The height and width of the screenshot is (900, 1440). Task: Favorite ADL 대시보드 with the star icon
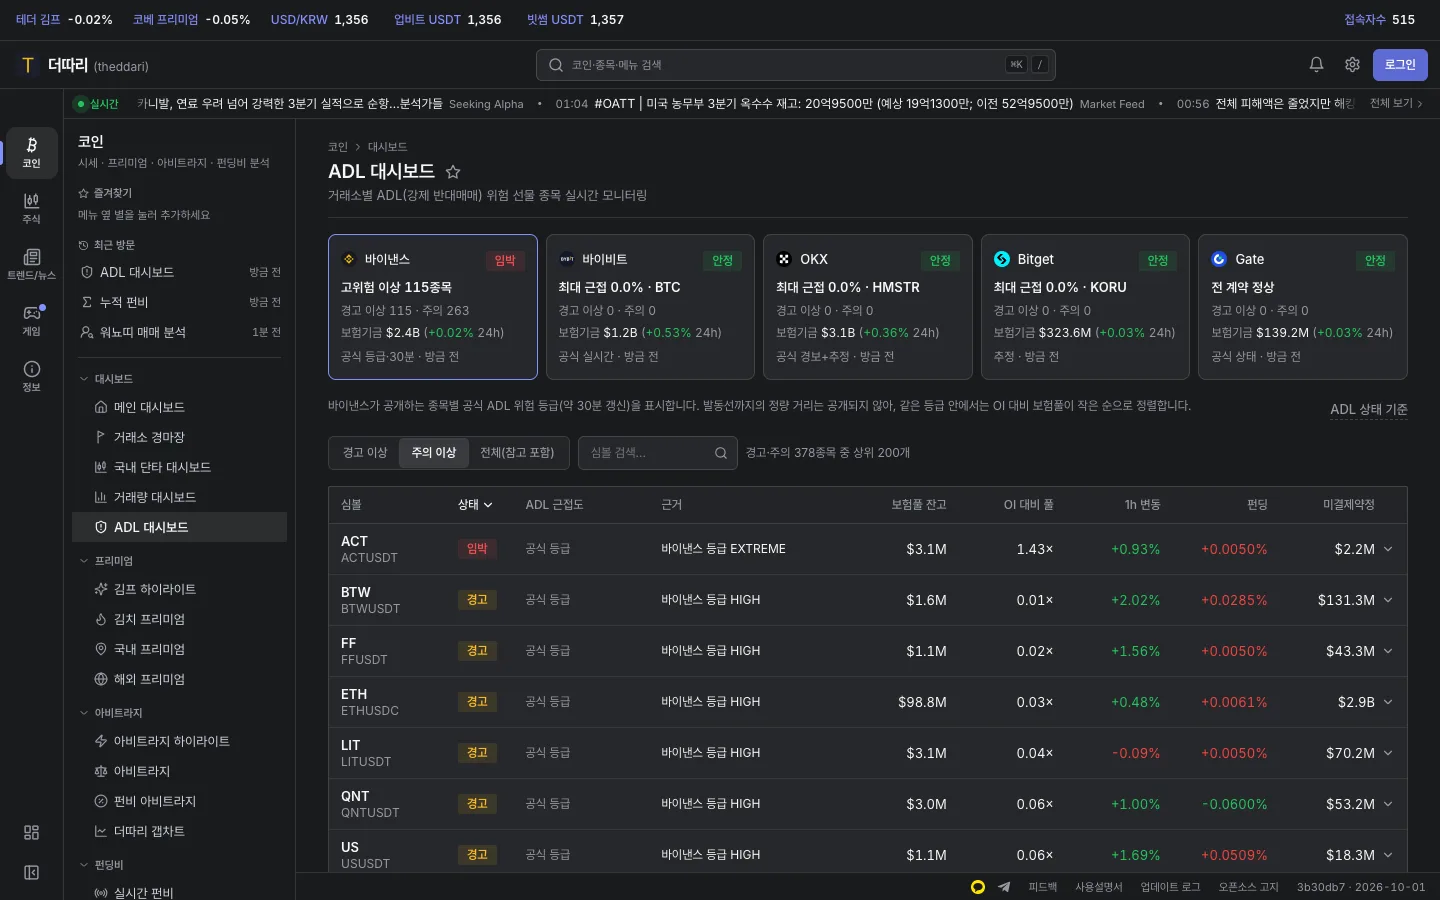coord(453,172)
